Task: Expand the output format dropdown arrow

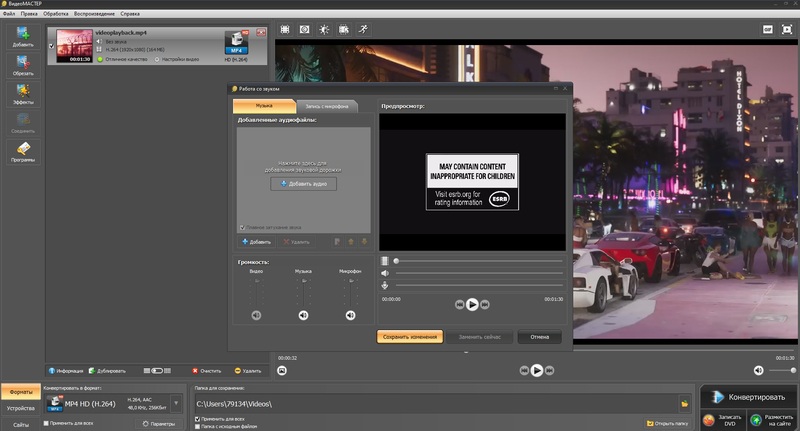Action: point(176,403)
